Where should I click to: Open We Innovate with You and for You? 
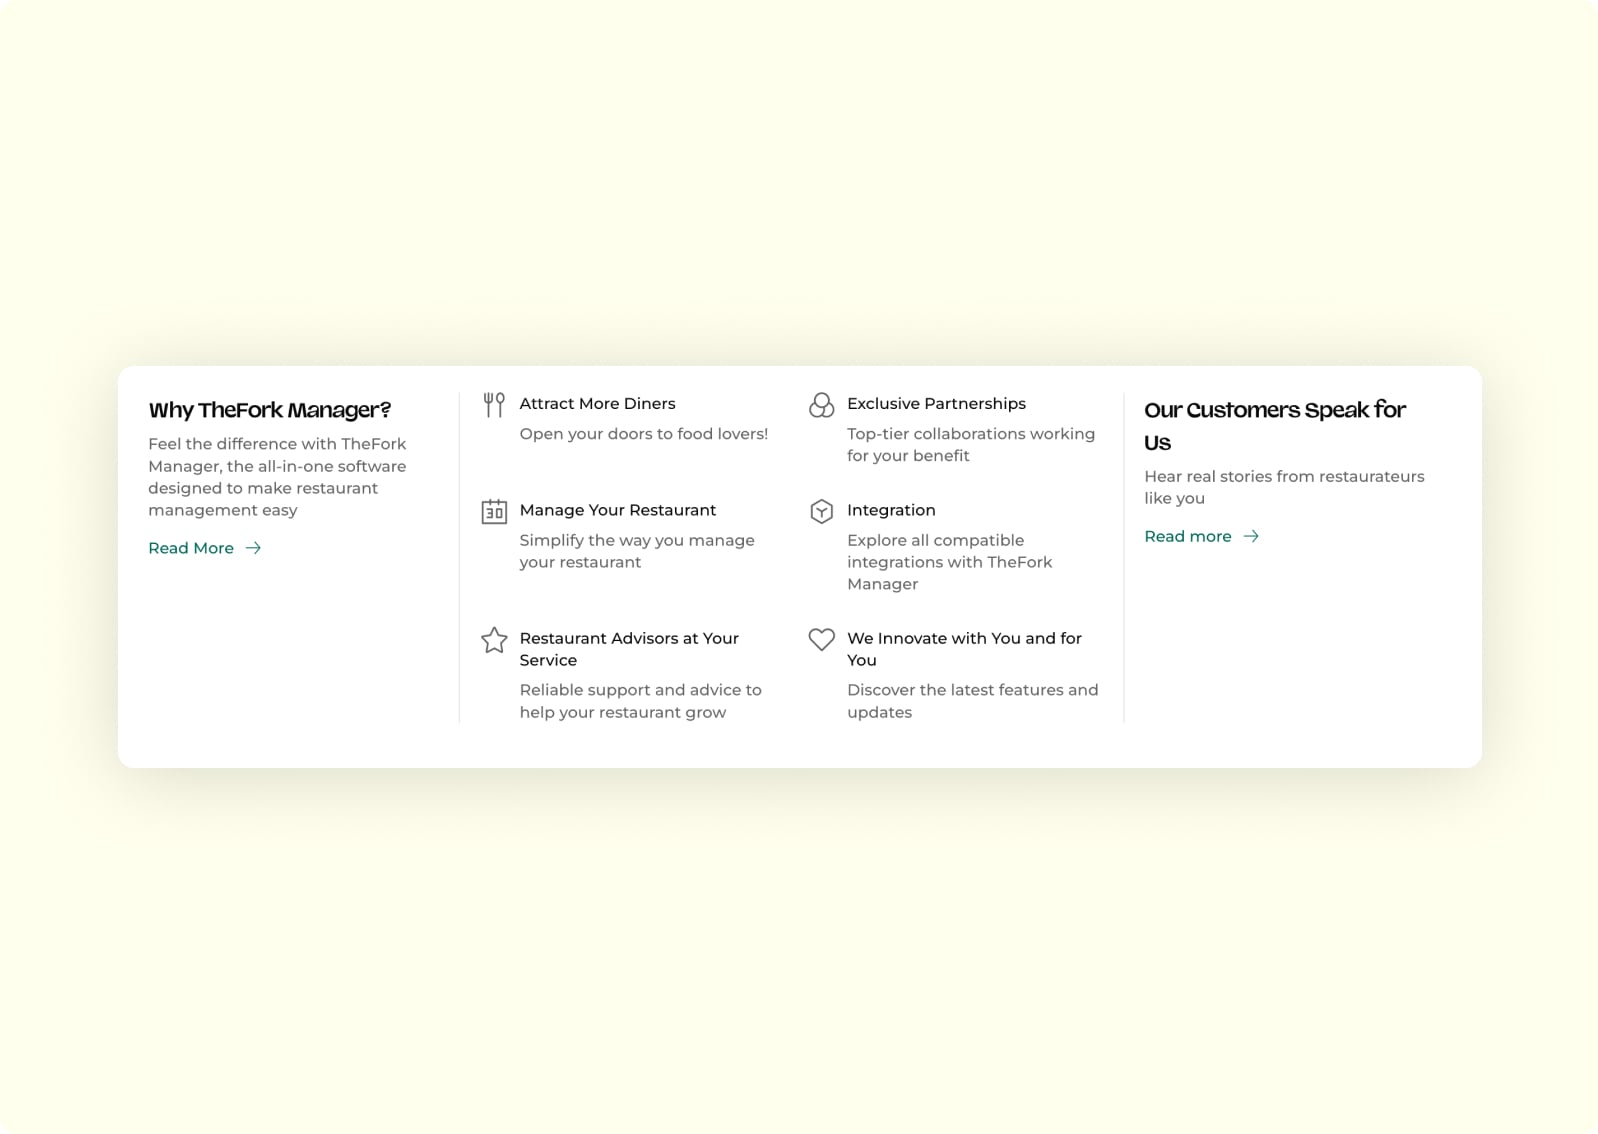click(x=964, y=649)
